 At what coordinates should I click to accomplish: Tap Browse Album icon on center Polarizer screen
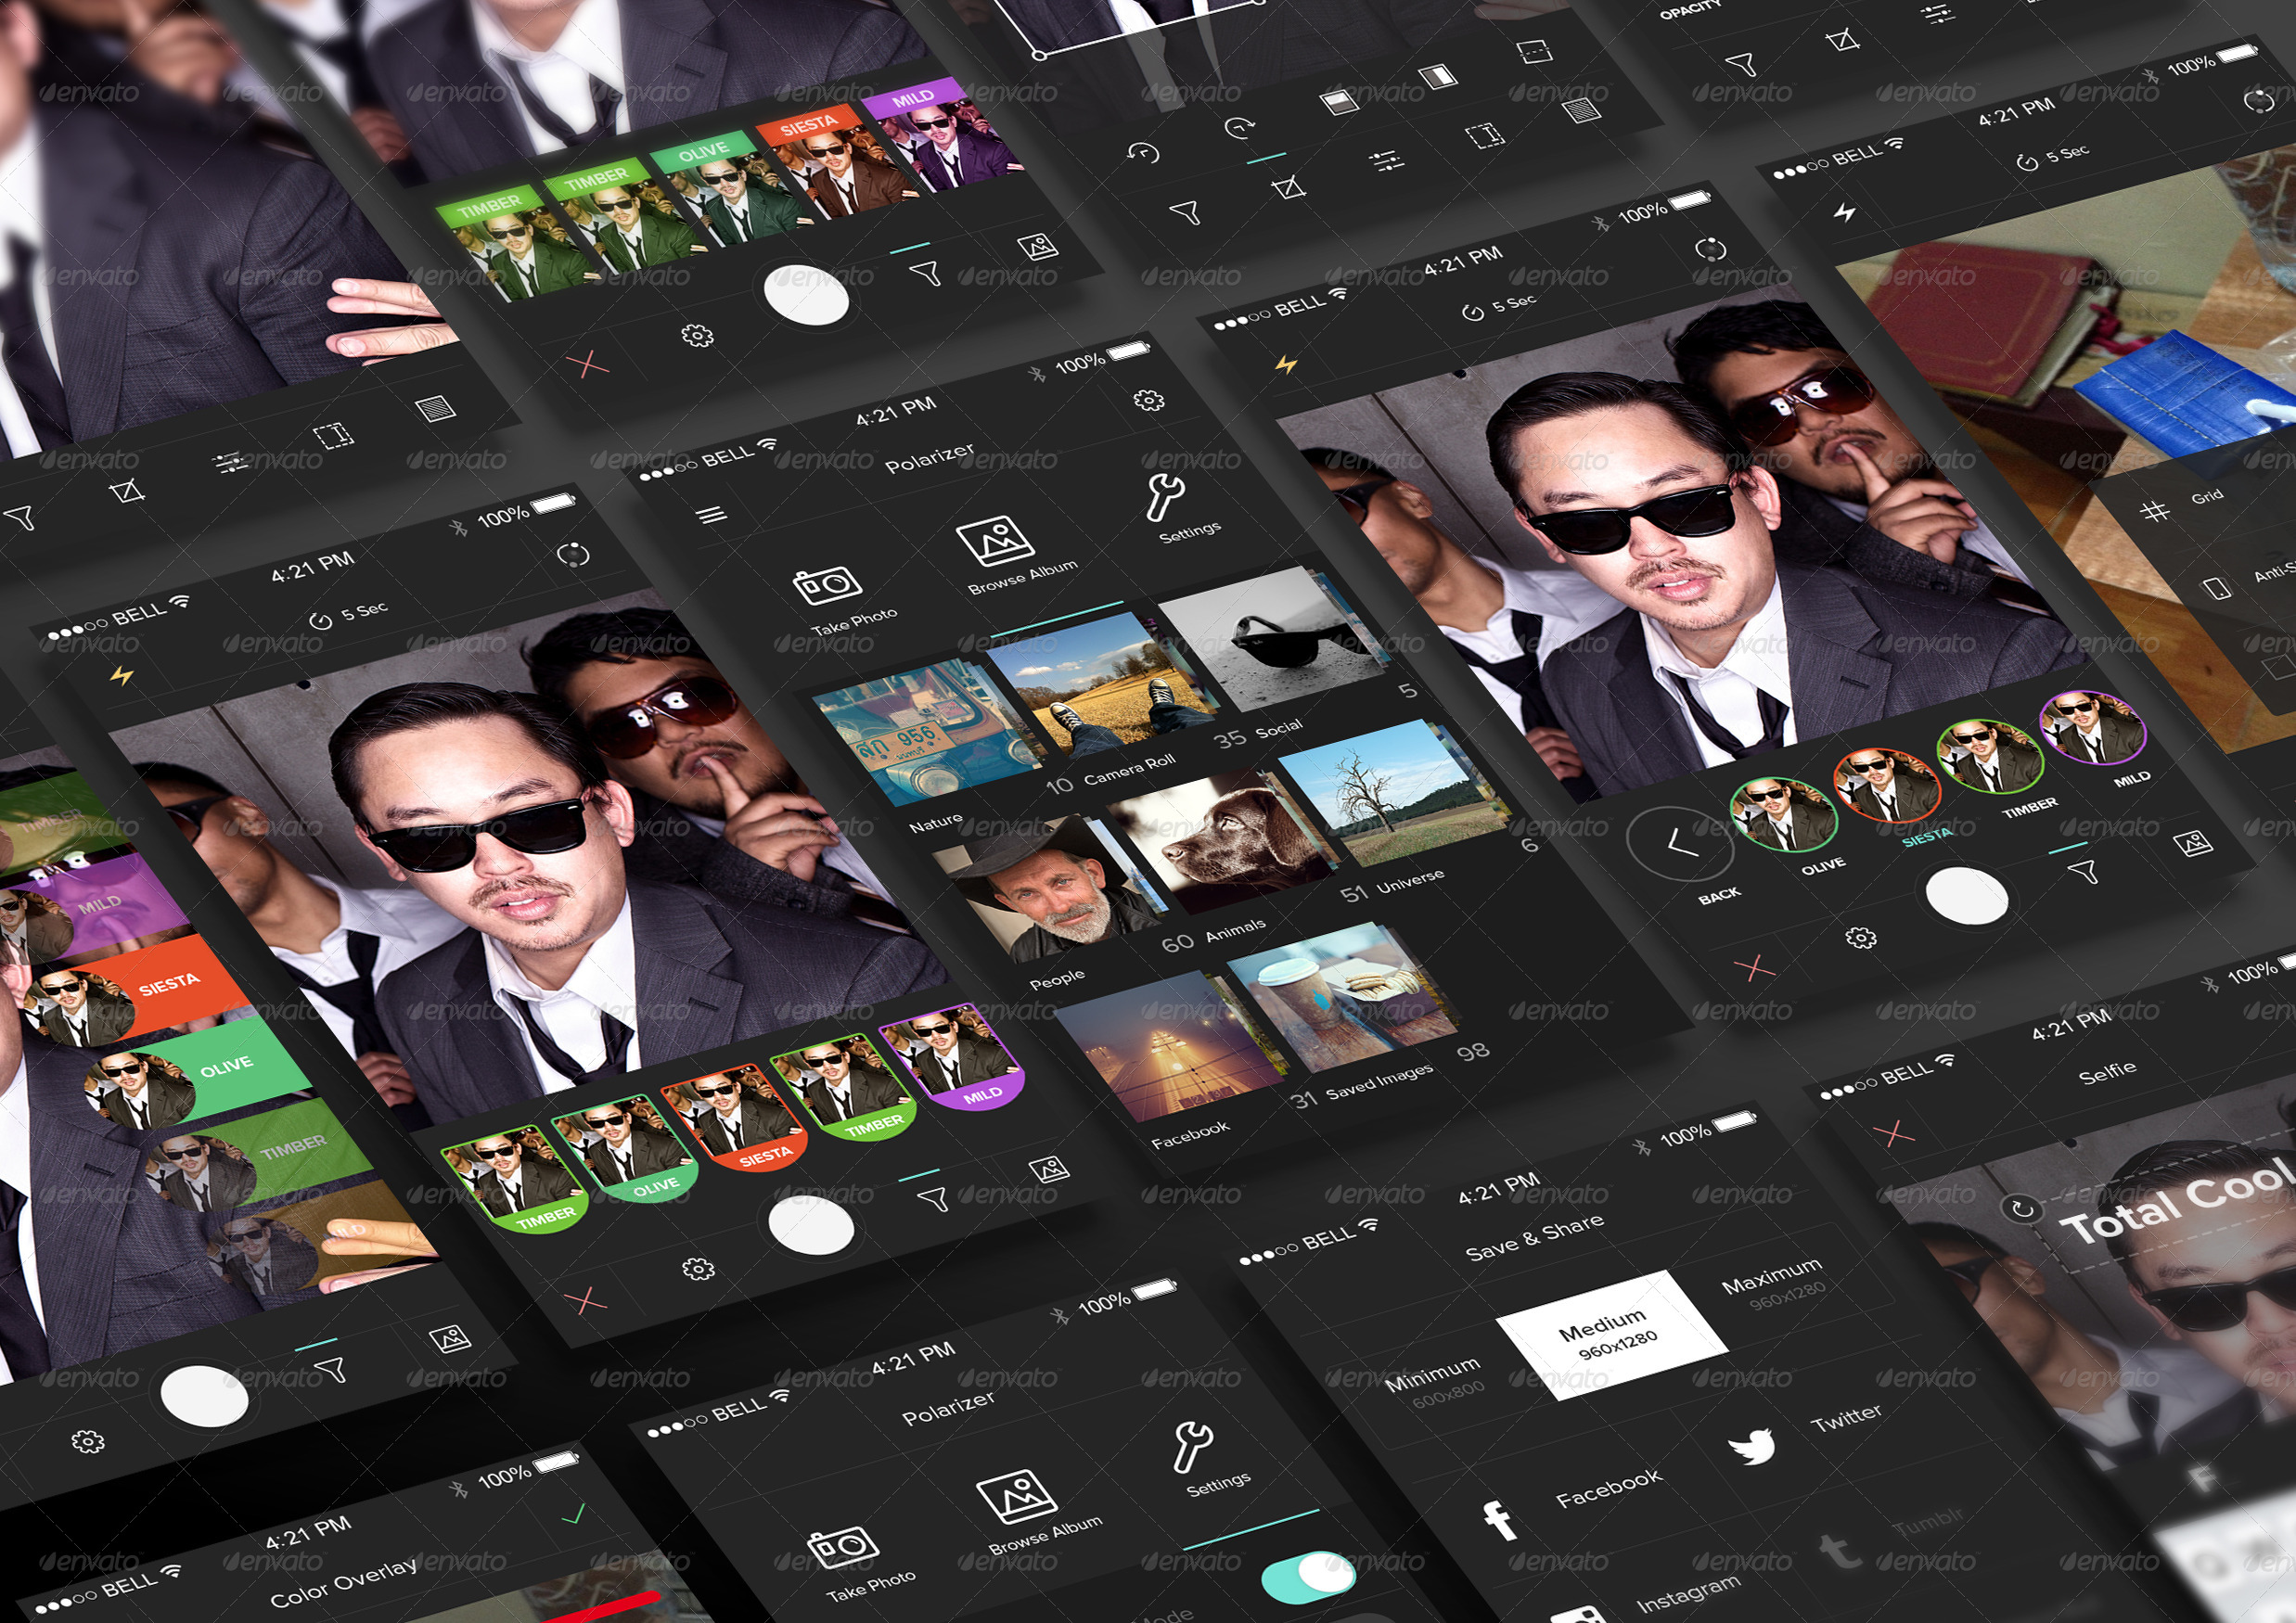point(994,541)
